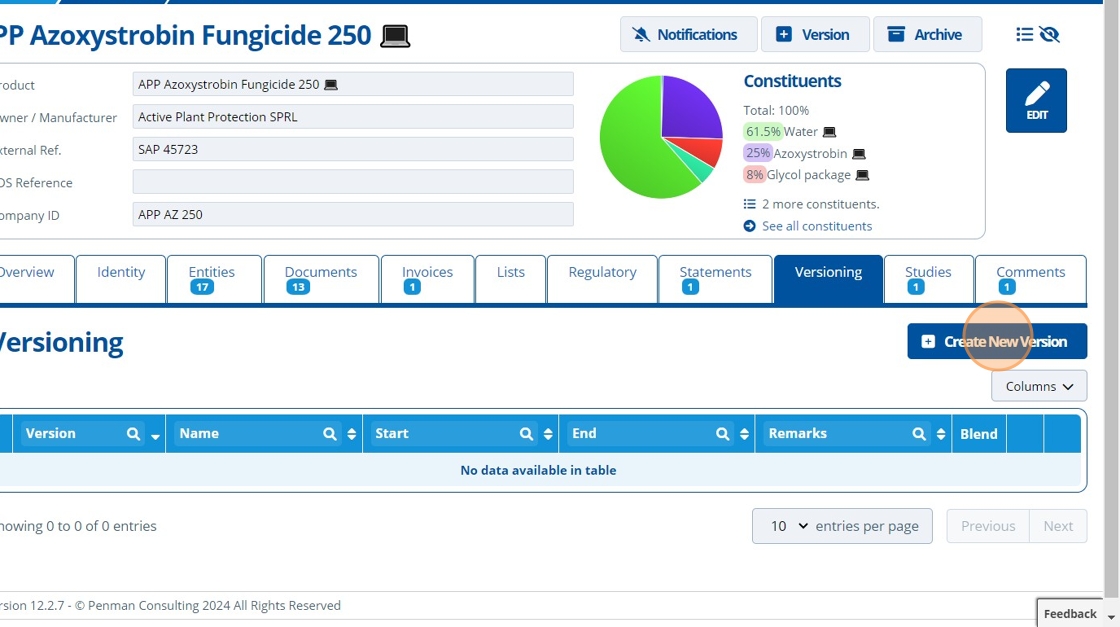The width and height of the screenshot is (1120, 627).
Task: Switch to the Lists tab
Action: [510, 279]
